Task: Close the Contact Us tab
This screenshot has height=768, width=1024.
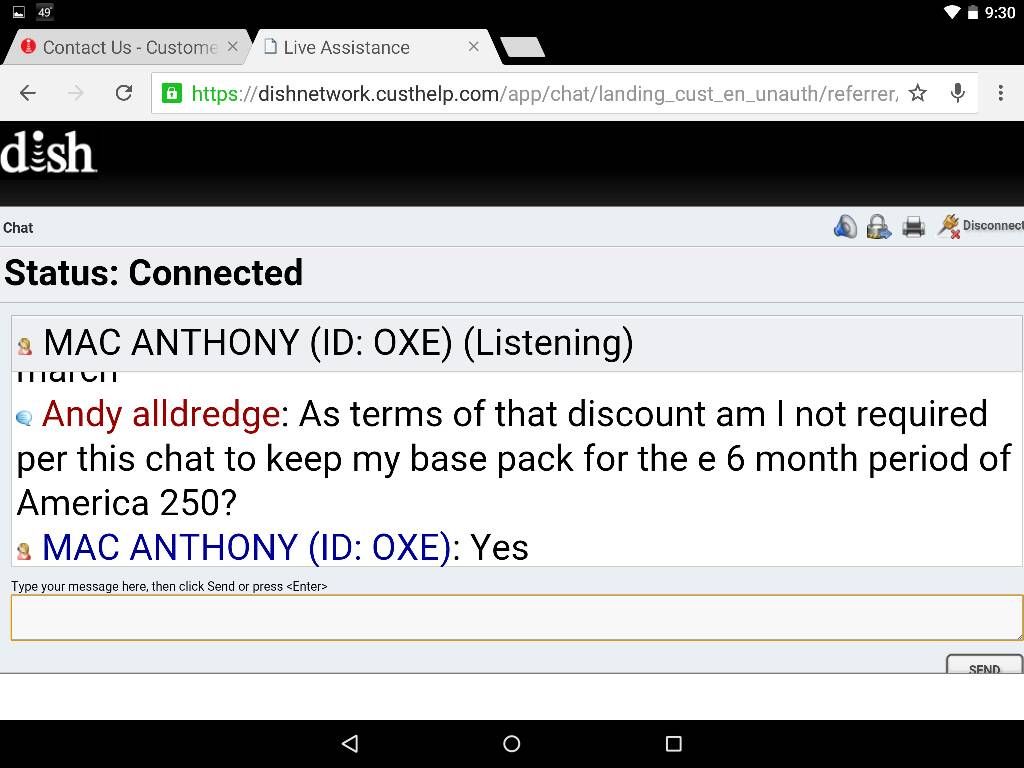Action: (x=232, y=46)
